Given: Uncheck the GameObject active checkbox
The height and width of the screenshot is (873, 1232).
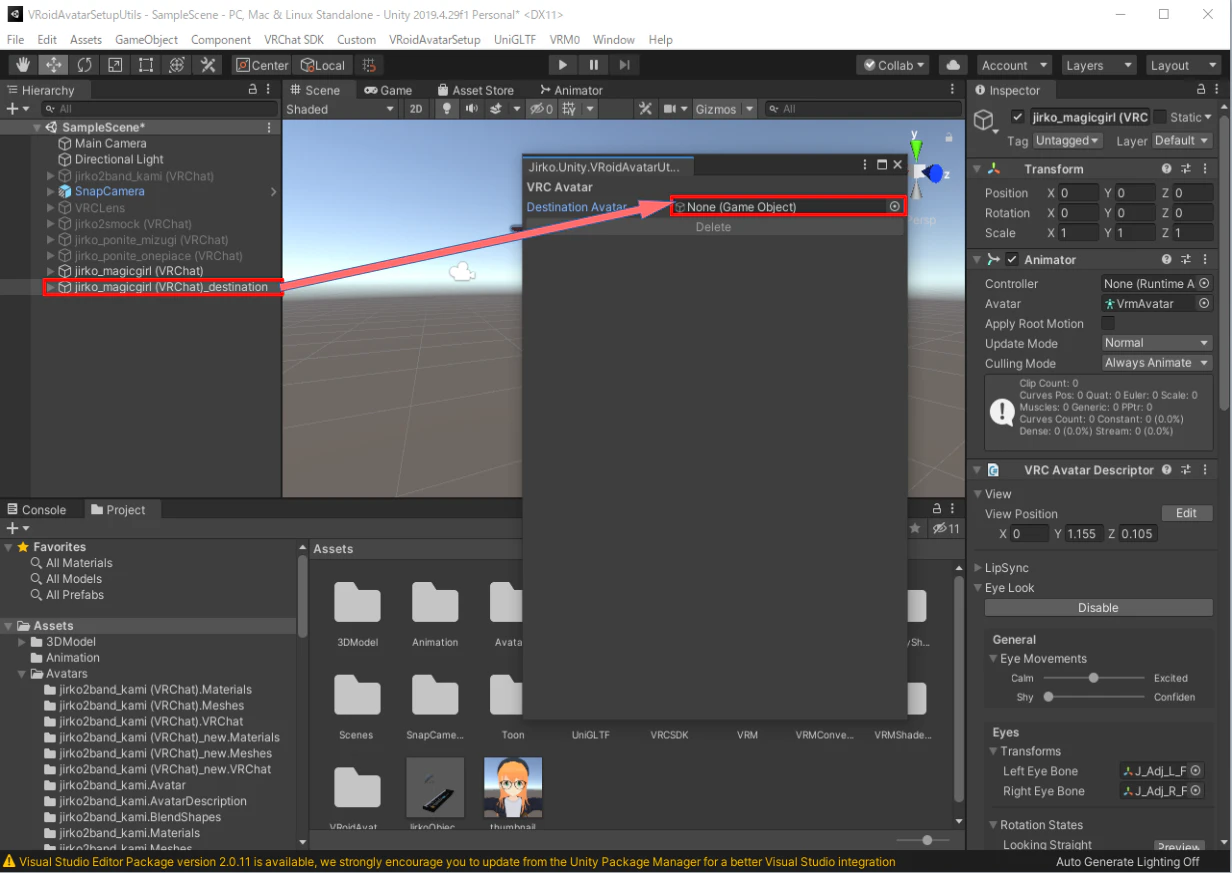Looking at the screenshot, I should click(x=1018, y=117).
